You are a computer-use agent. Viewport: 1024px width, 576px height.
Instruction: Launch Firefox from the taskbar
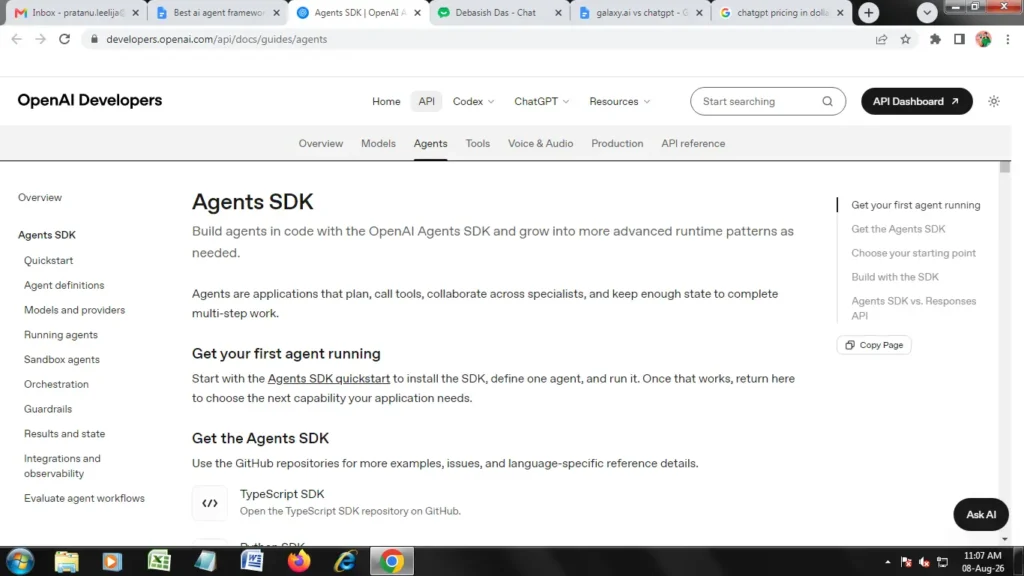coord(299,561)
